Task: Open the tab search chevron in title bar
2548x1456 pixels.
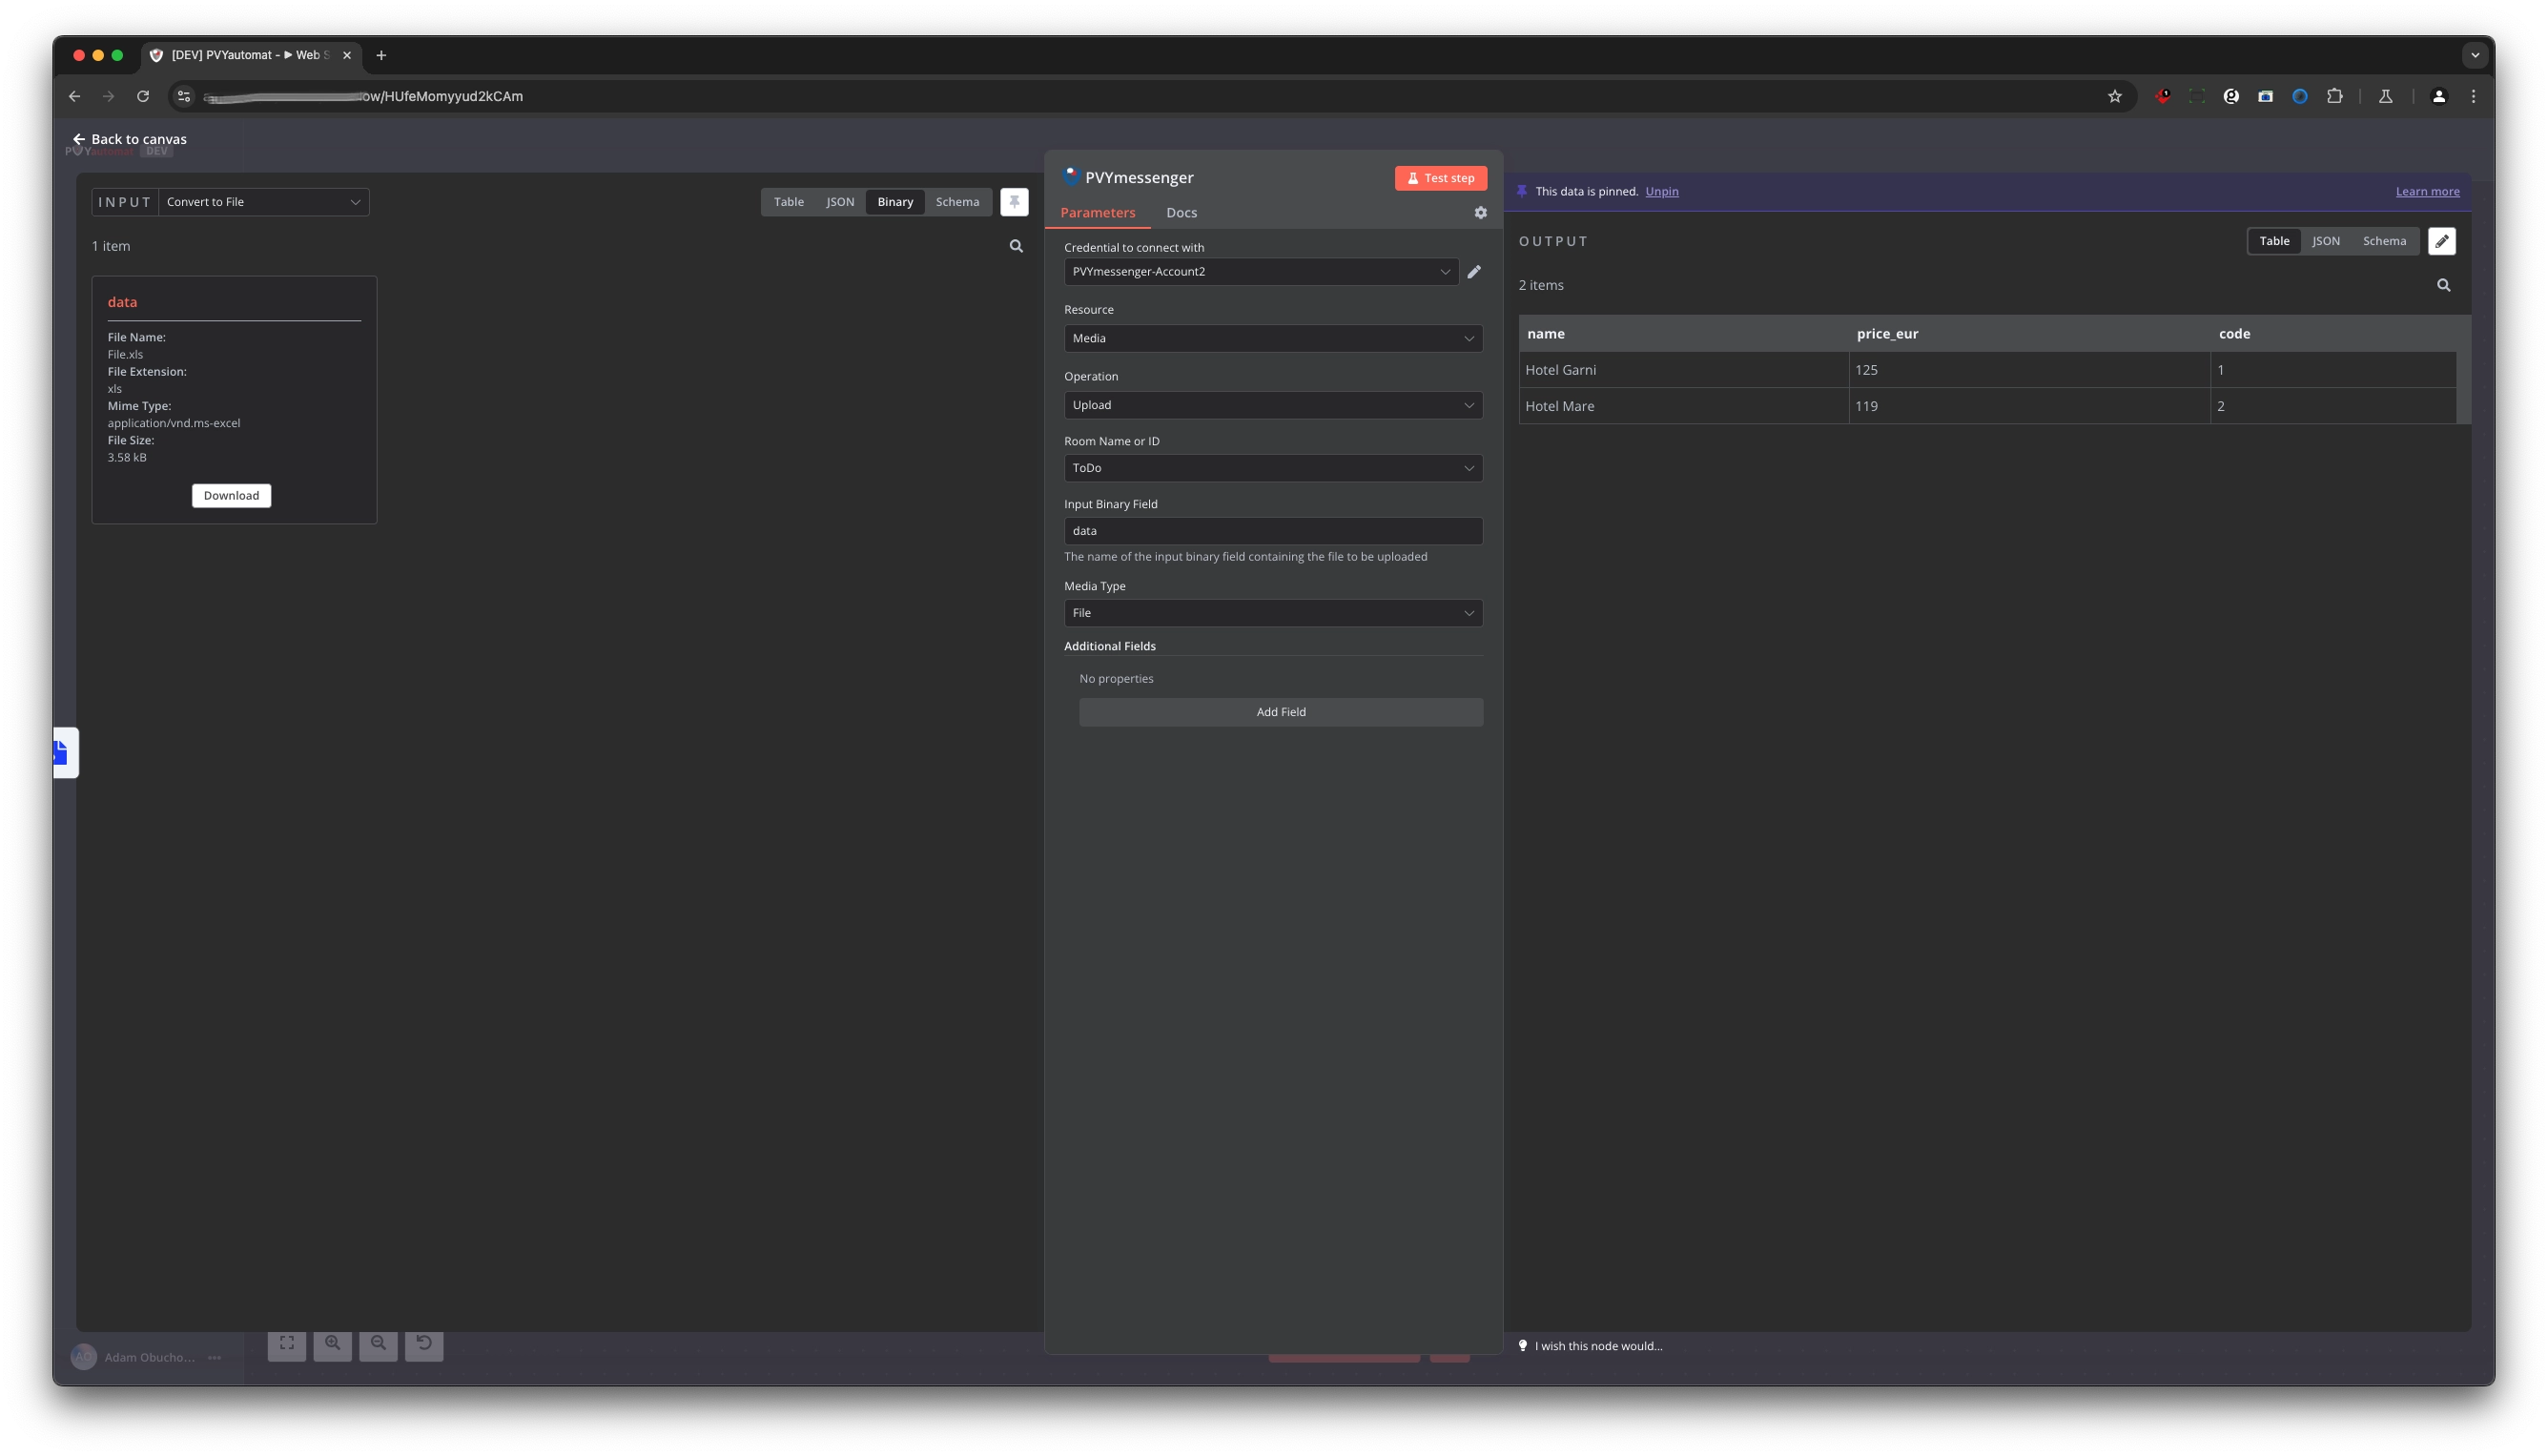Action: coord(2475,55)
